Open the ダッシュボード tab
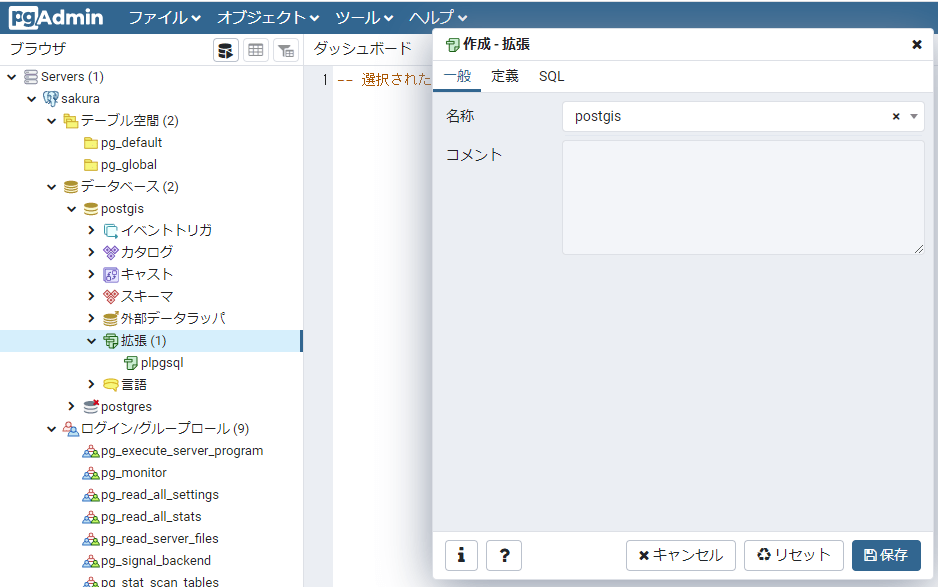 [x=363, y=48]
